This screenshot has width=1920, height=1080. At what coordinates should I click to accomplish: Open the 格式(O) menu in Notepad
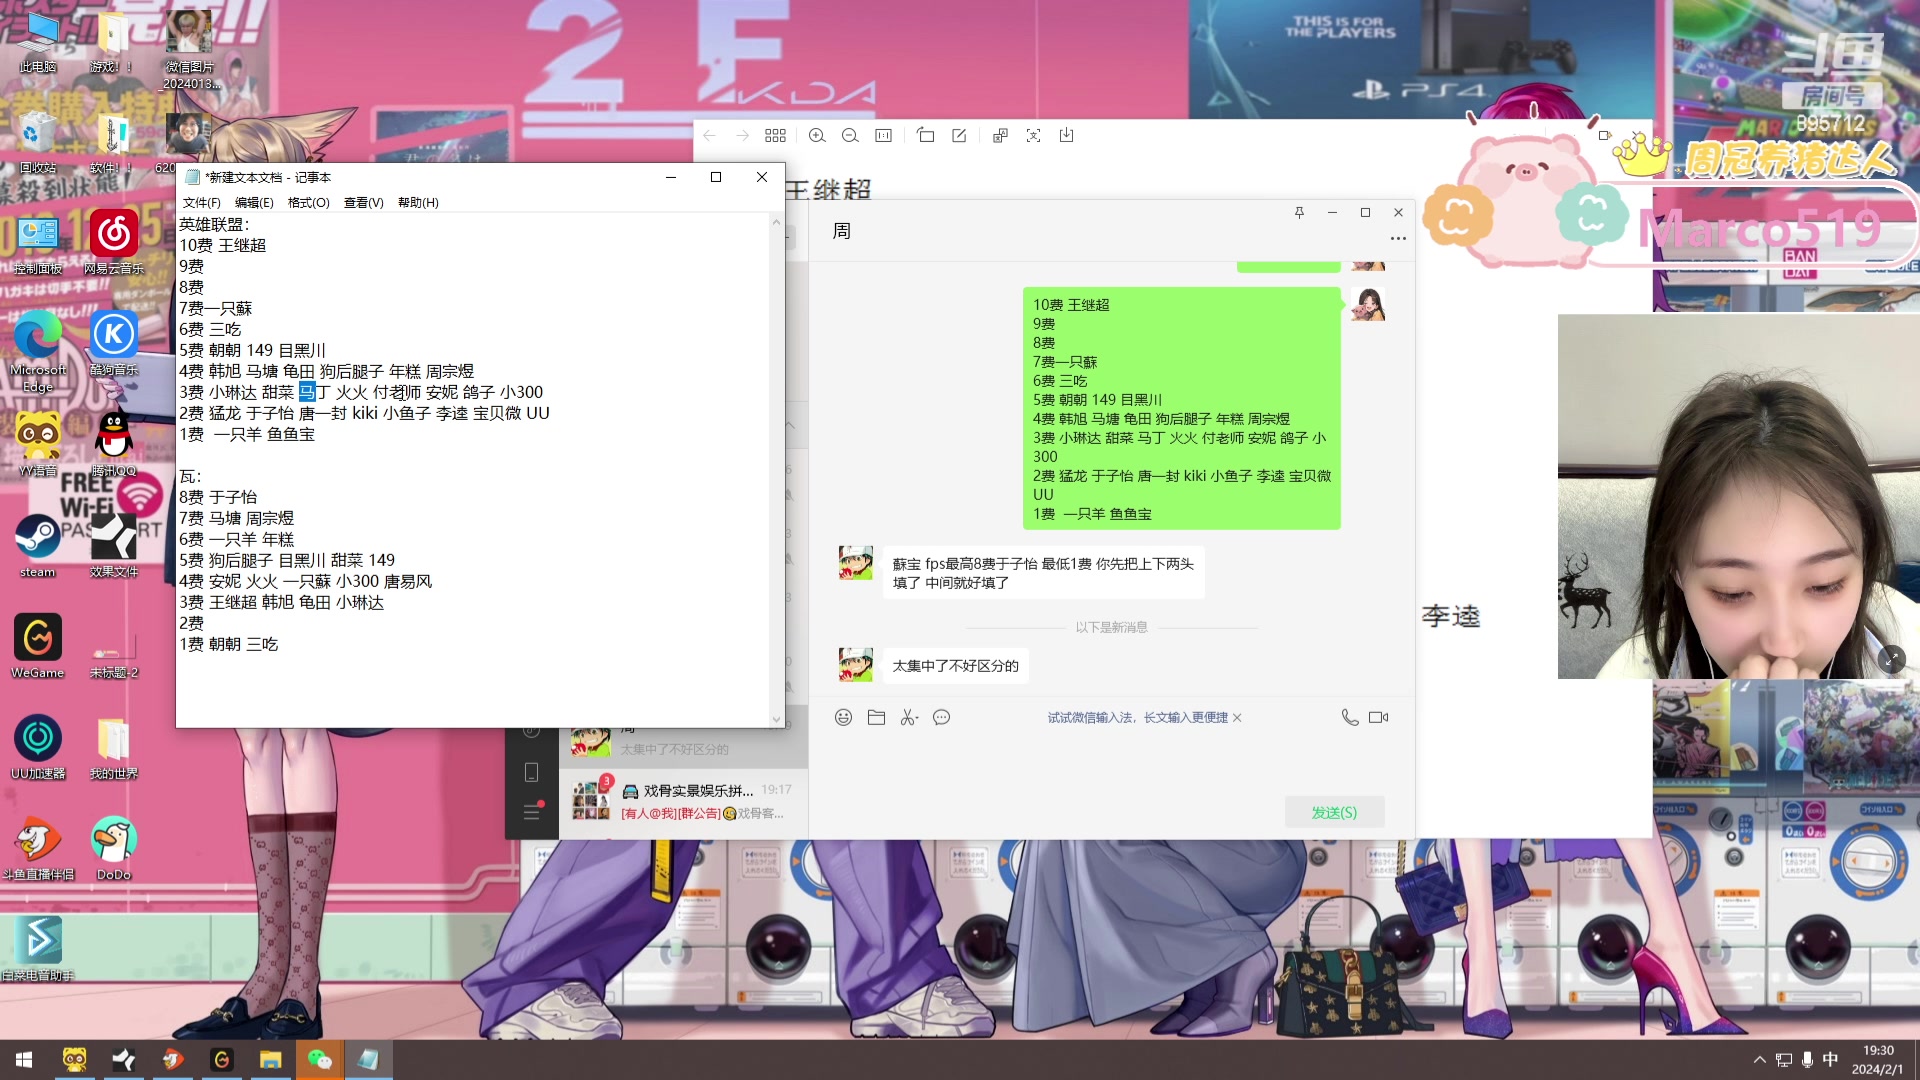tap(308, 201)
